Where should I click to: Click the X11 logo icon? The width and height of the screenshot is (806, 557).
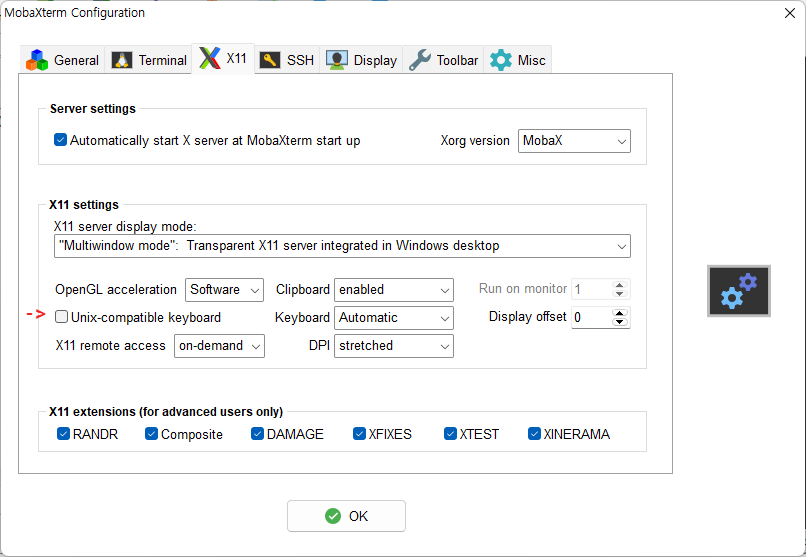210,58
